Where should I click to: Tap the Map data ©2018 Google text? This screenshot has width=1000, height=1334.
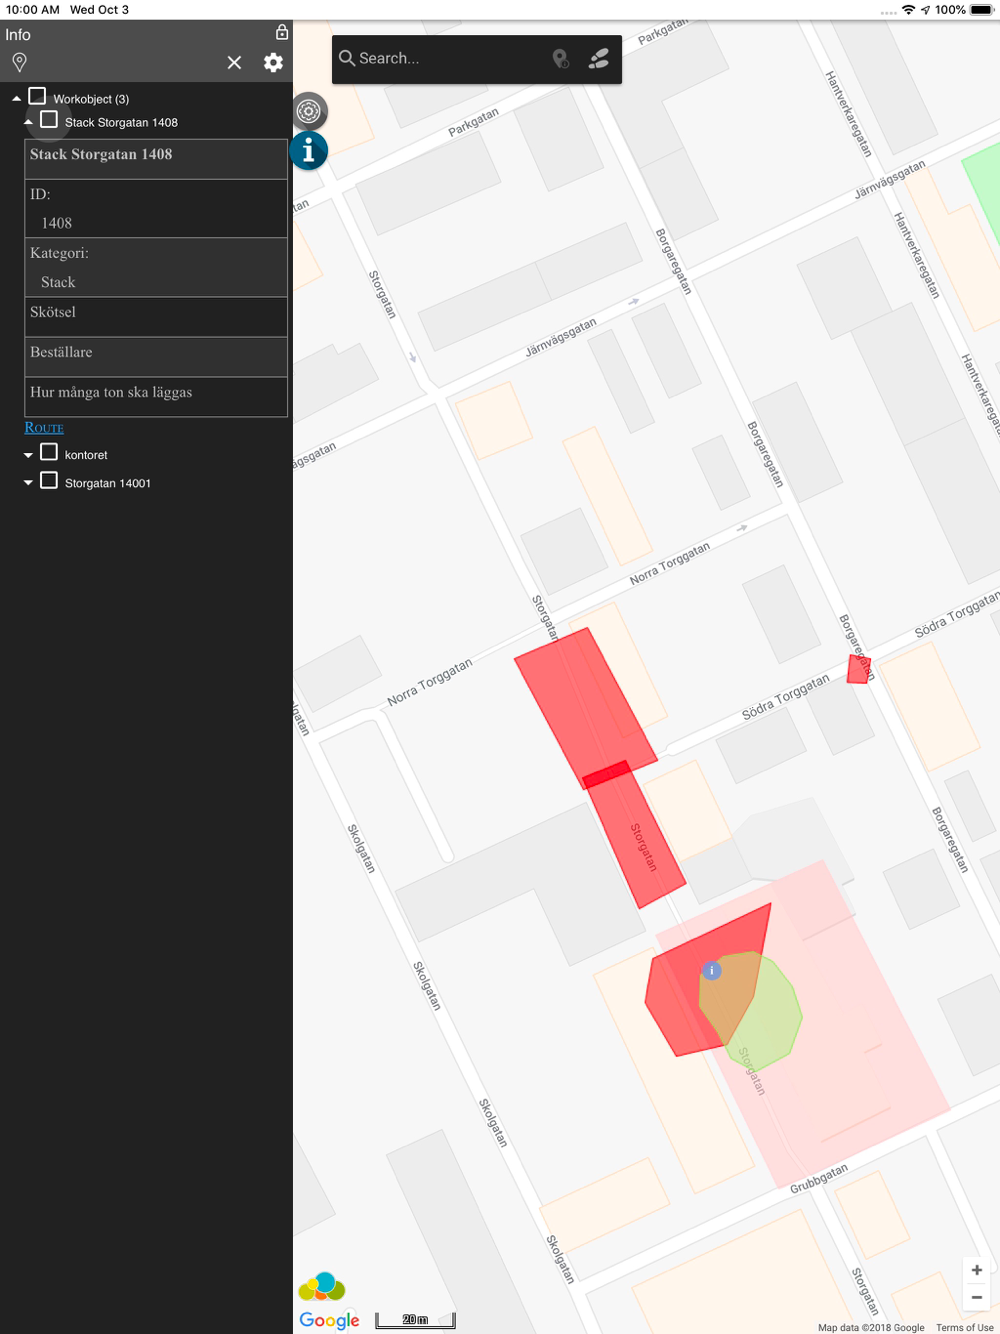point(871,1327)
